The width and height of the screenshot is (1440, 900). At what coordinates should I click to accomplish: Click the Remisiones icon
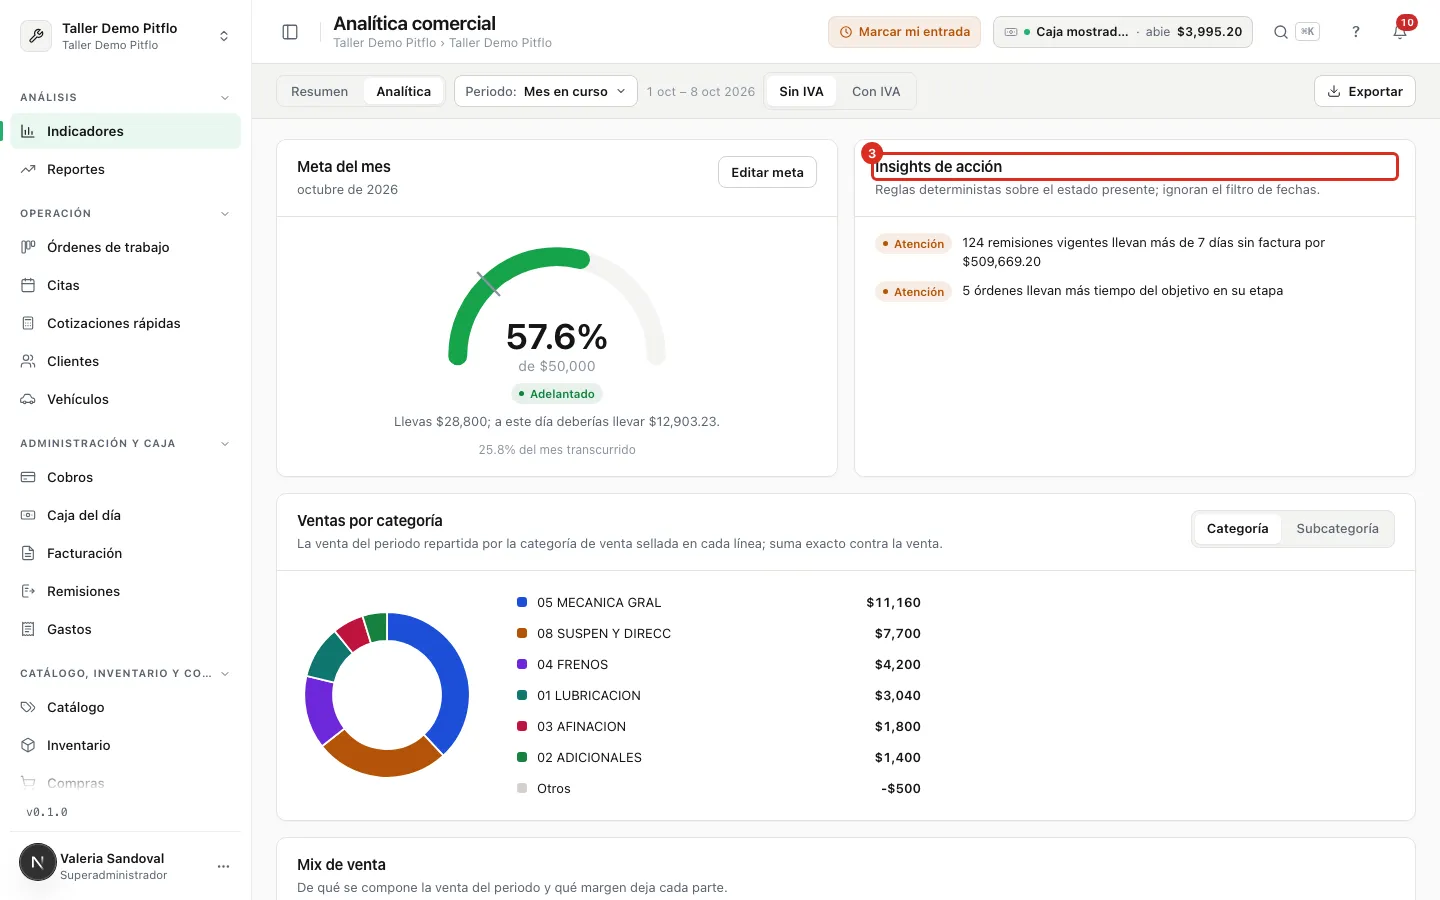[x=28, y=591]
